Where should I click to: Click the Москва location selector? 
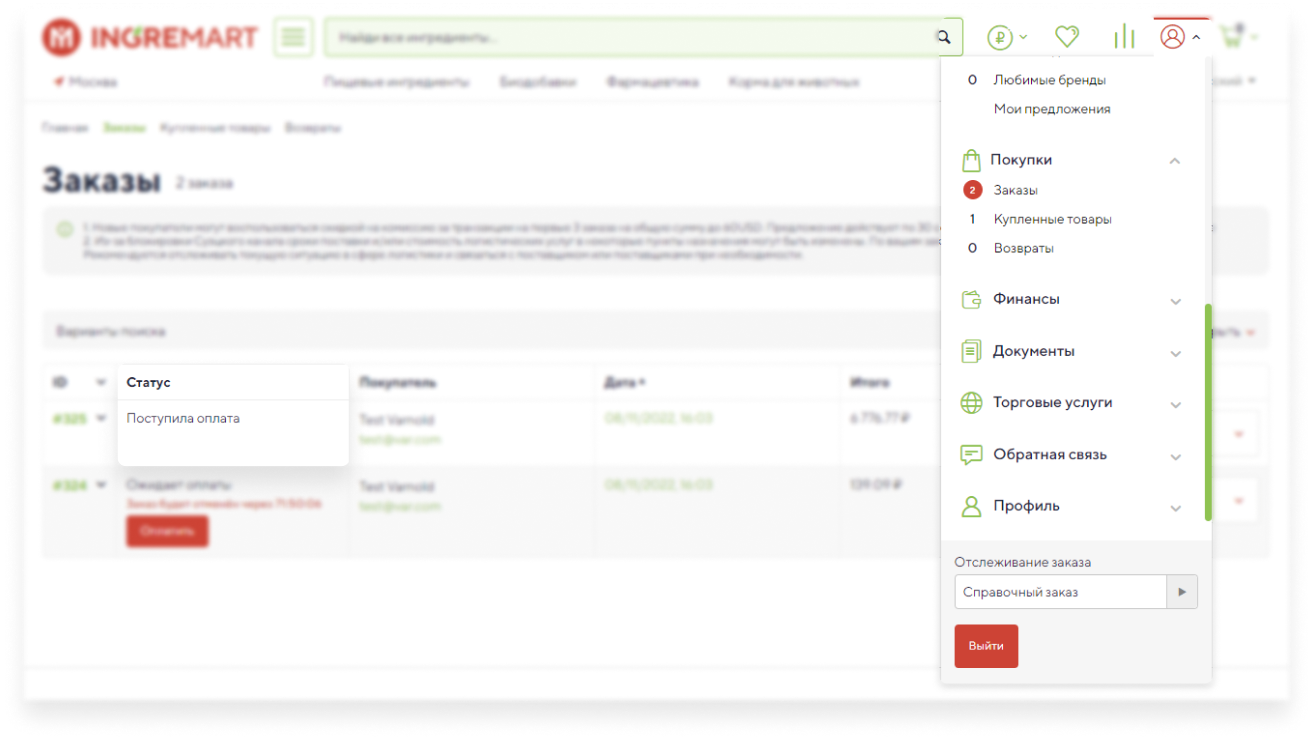tap(86, 82)
